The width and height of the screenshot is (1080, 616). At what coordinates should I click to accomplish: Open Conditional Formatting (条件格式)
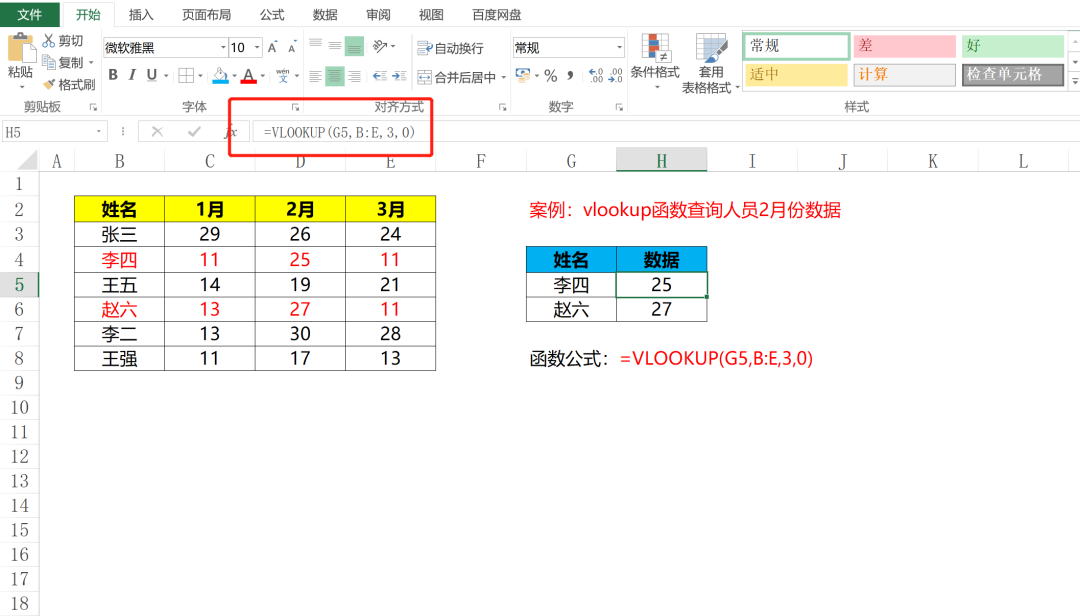pos(655,61)
